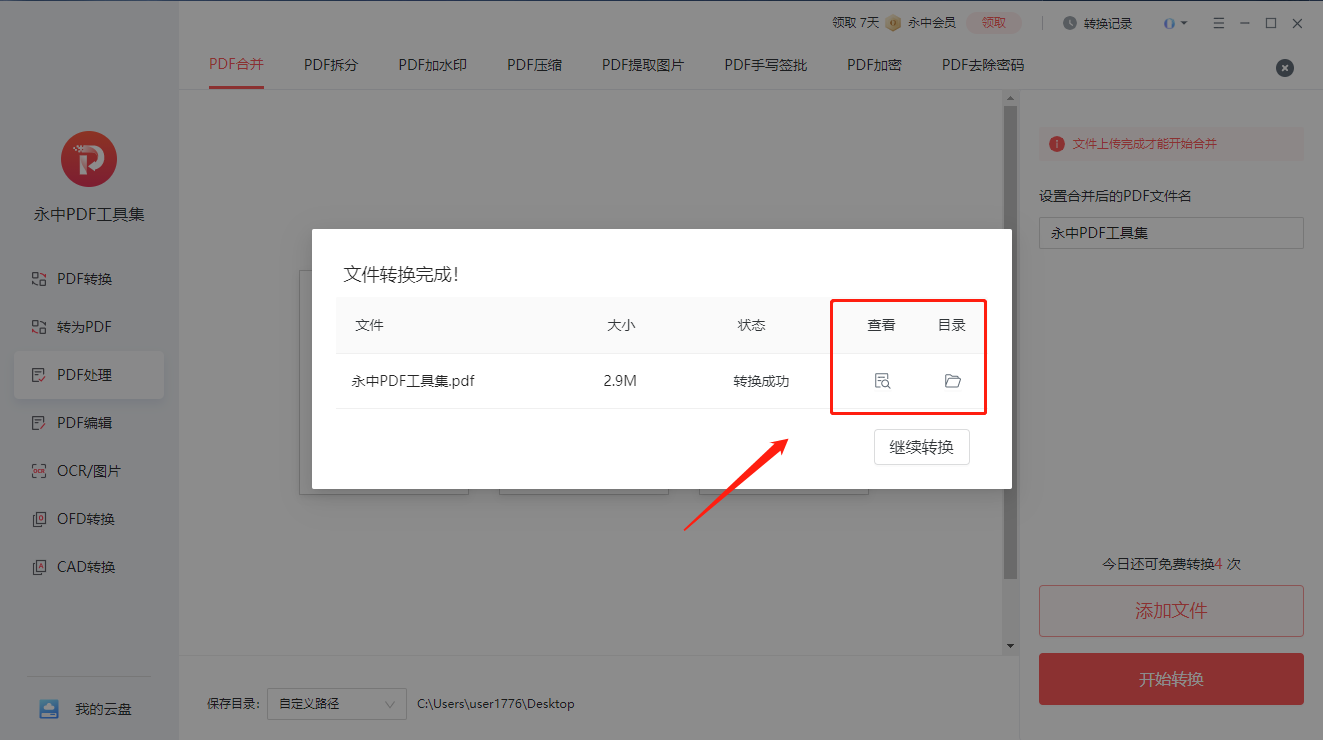Close the tool panel with round X icon
Screen dimensions: 1323x740
point(1285,68)
